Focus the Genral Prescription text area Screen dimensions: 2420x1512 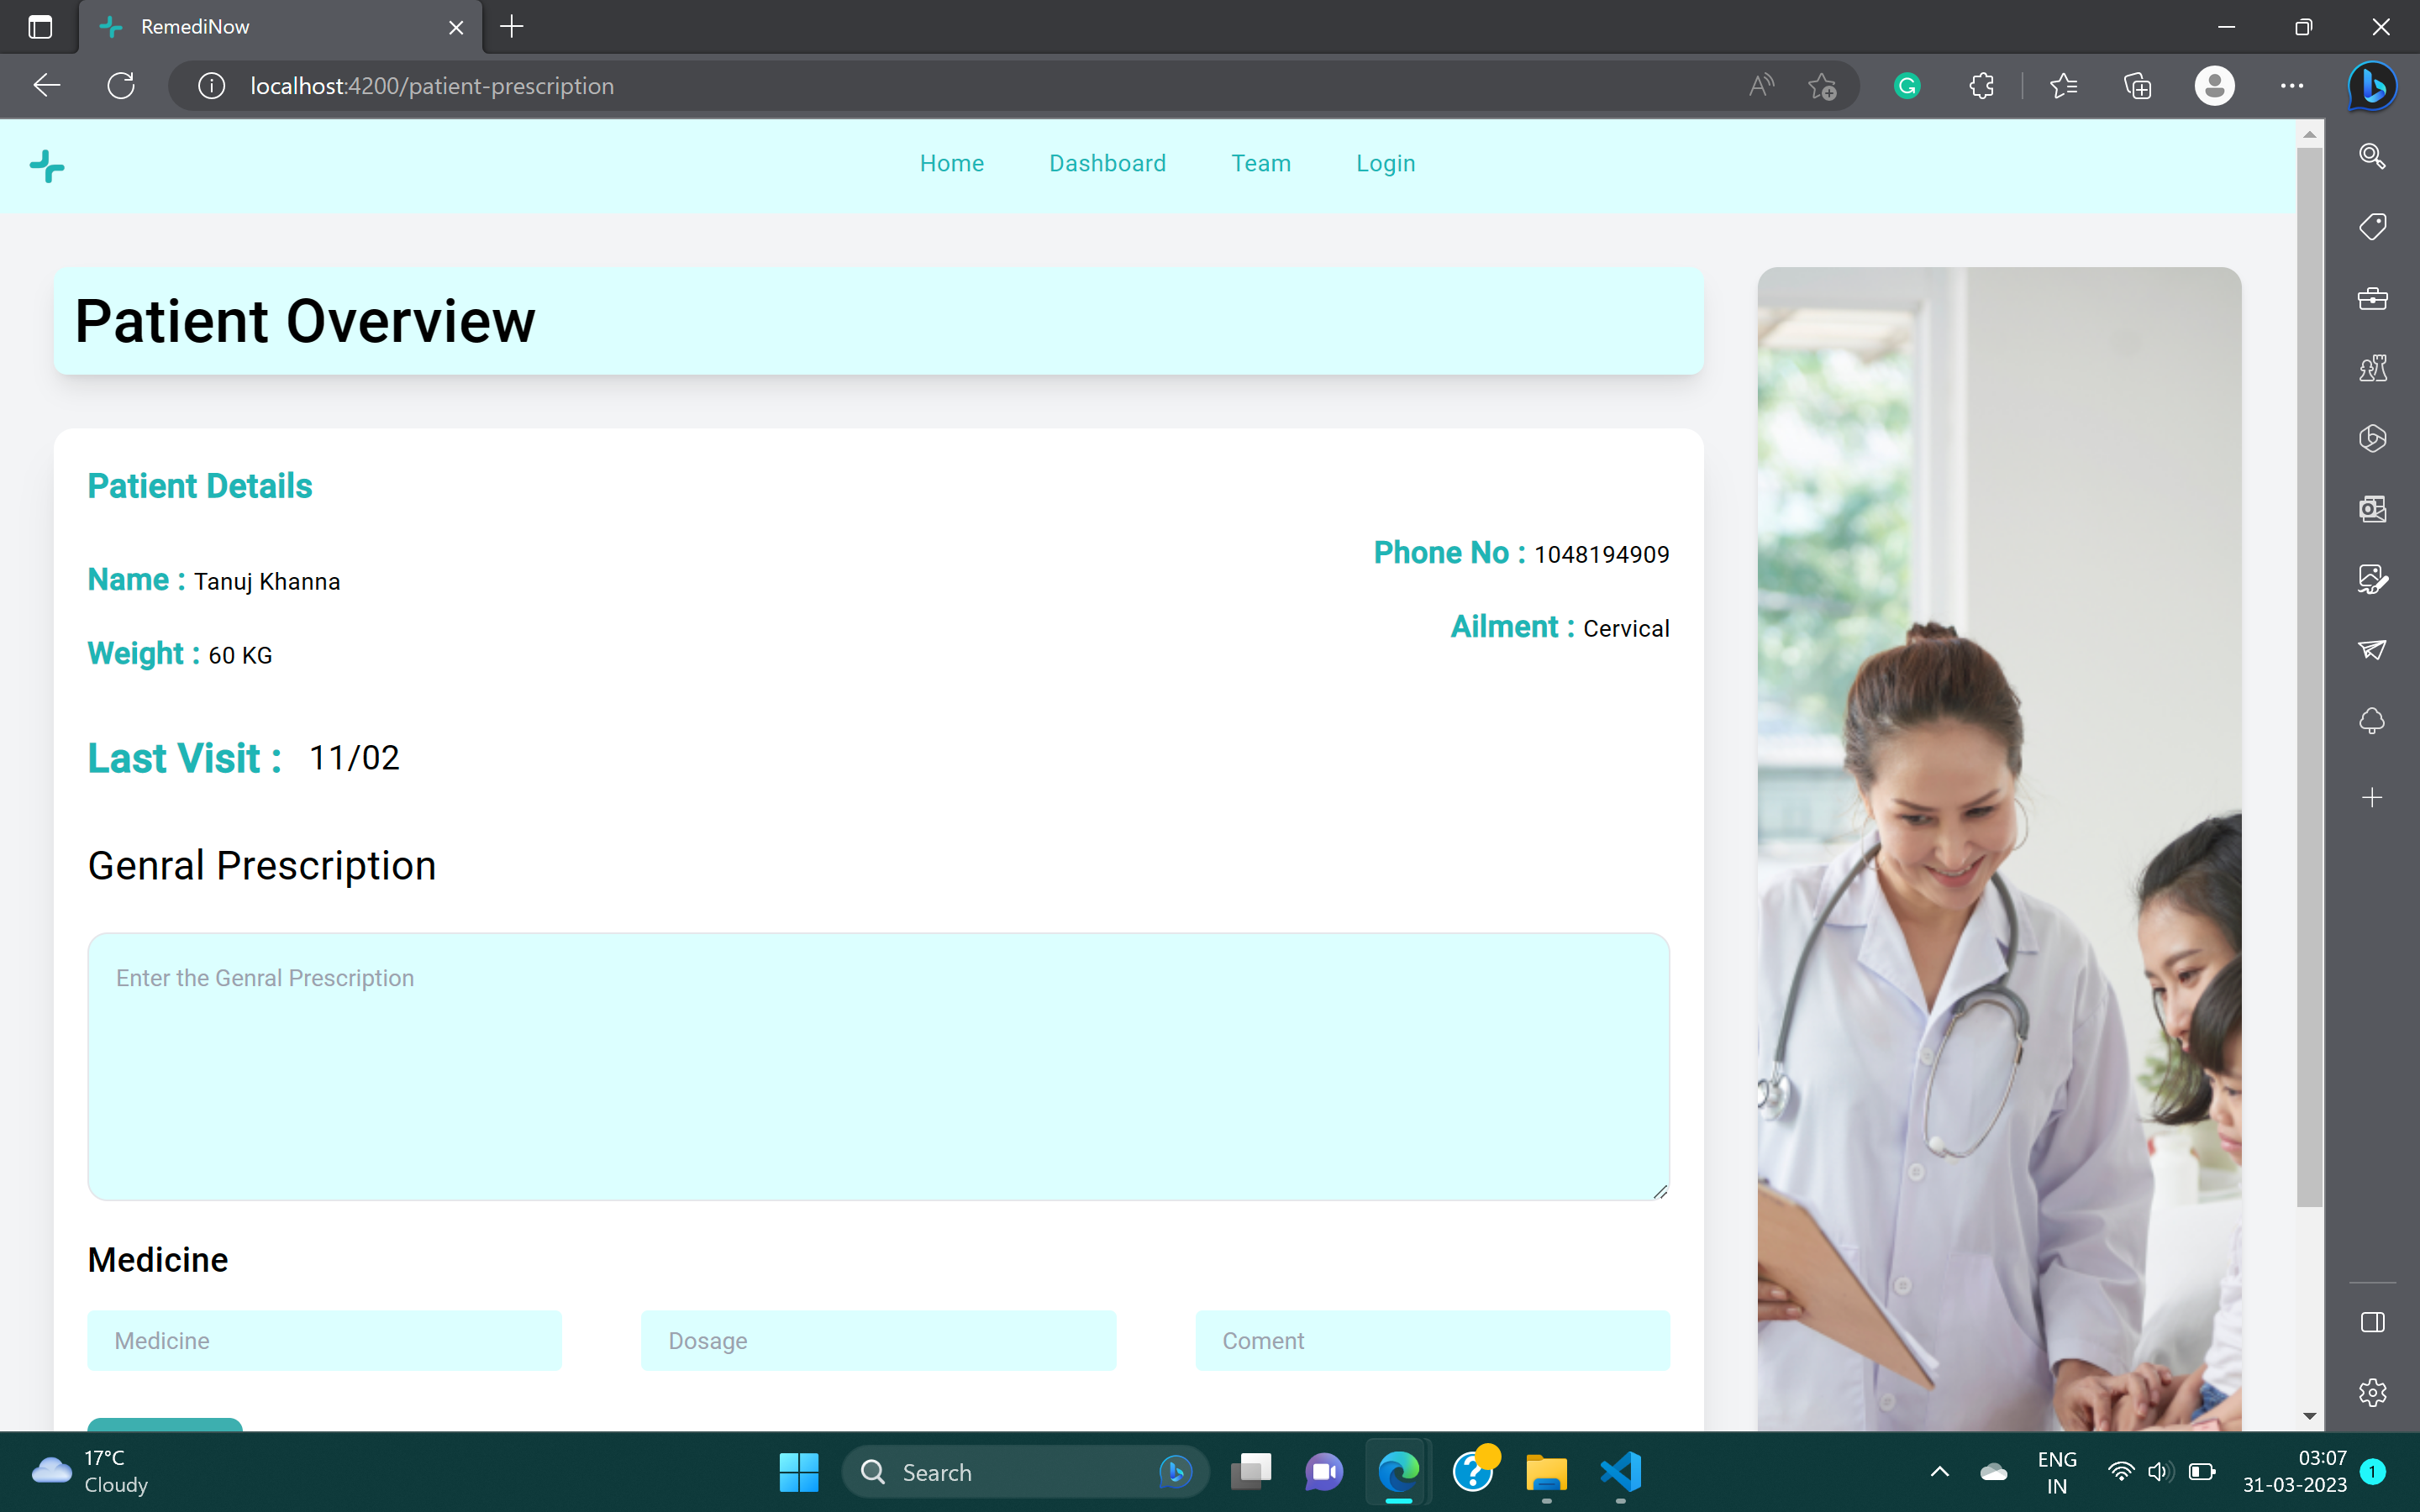click(x=878, y=1066)
